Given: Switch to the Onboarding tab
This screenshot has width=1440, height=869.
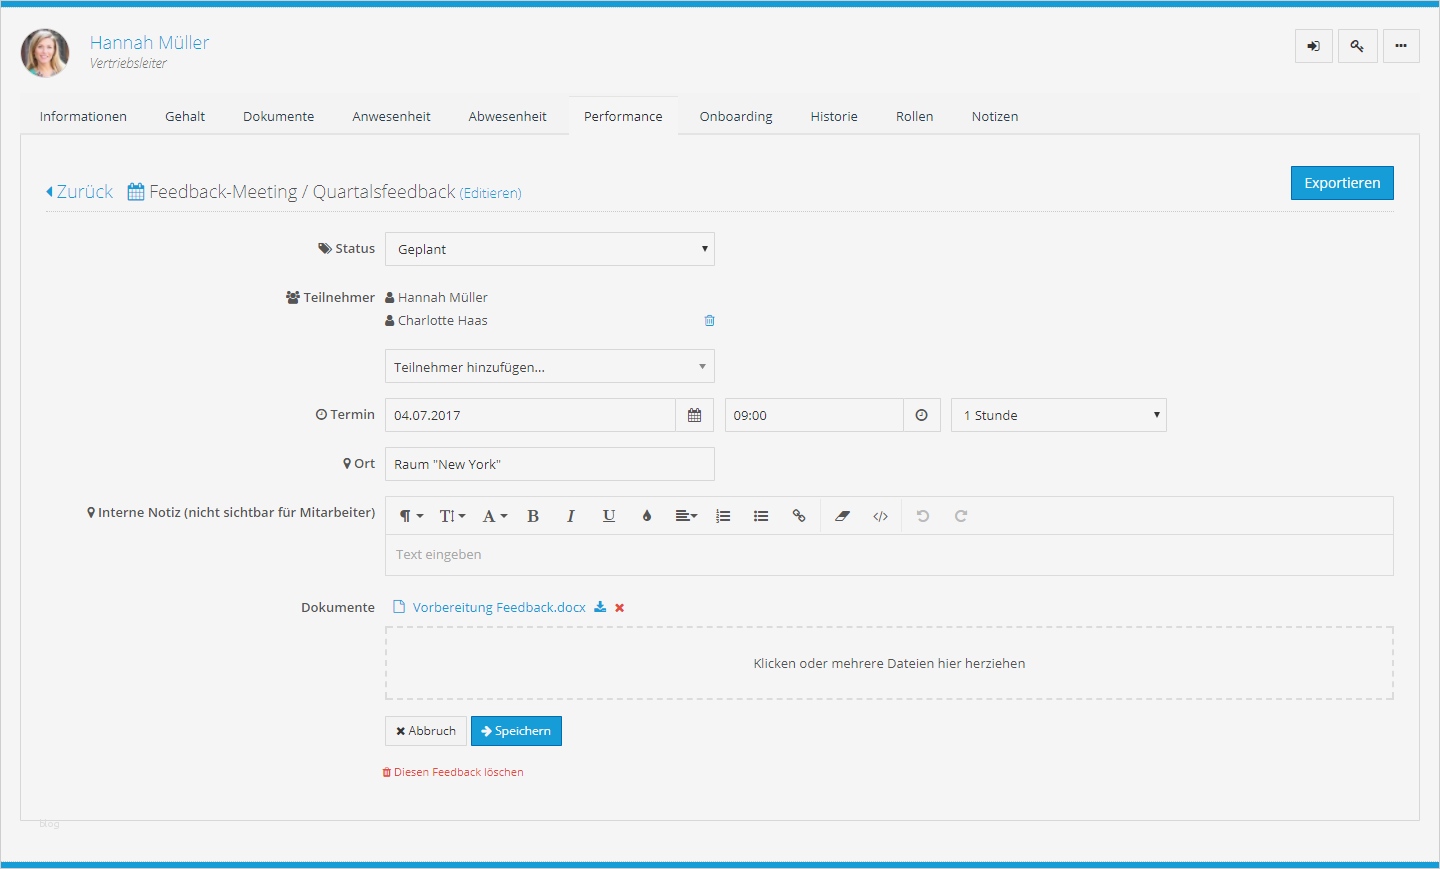Looking at the screenshot, I should [736, 116].
